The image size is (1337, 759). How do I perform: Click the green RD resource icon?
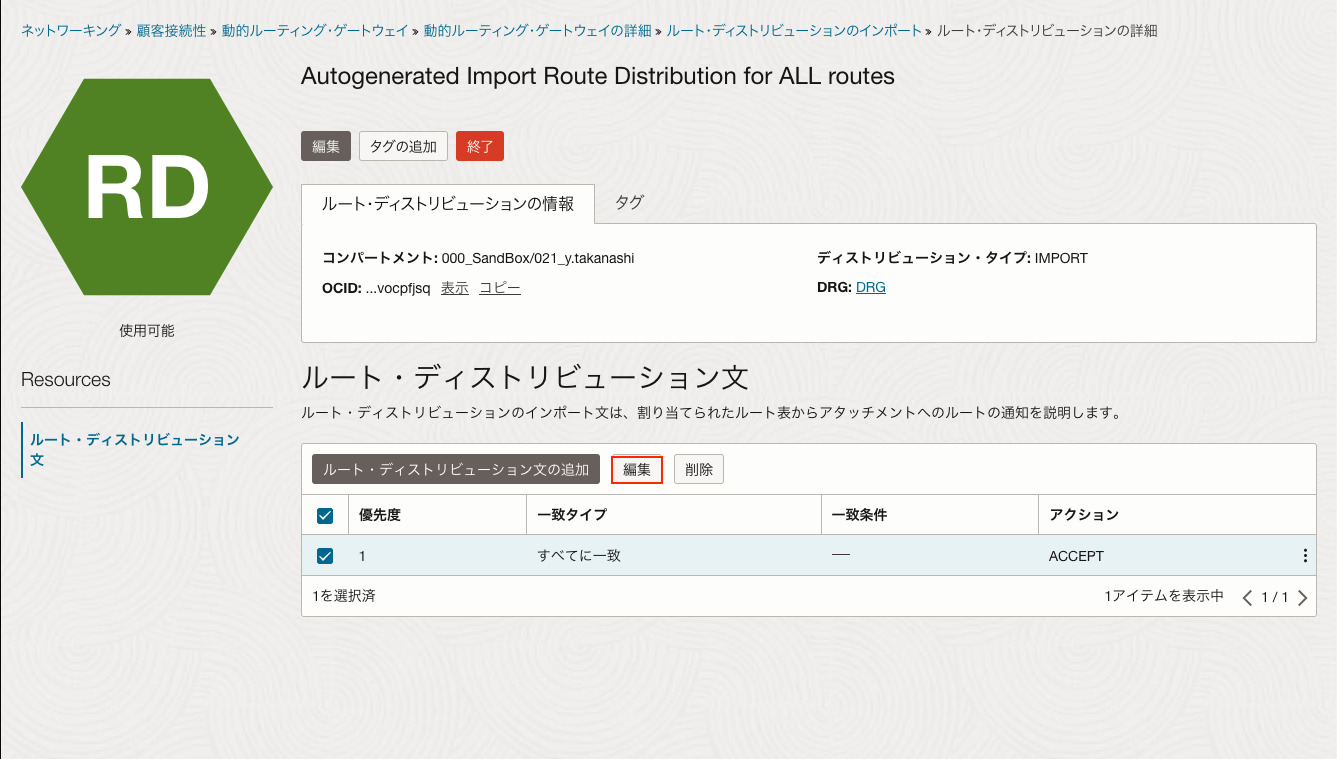coord(146,186)
